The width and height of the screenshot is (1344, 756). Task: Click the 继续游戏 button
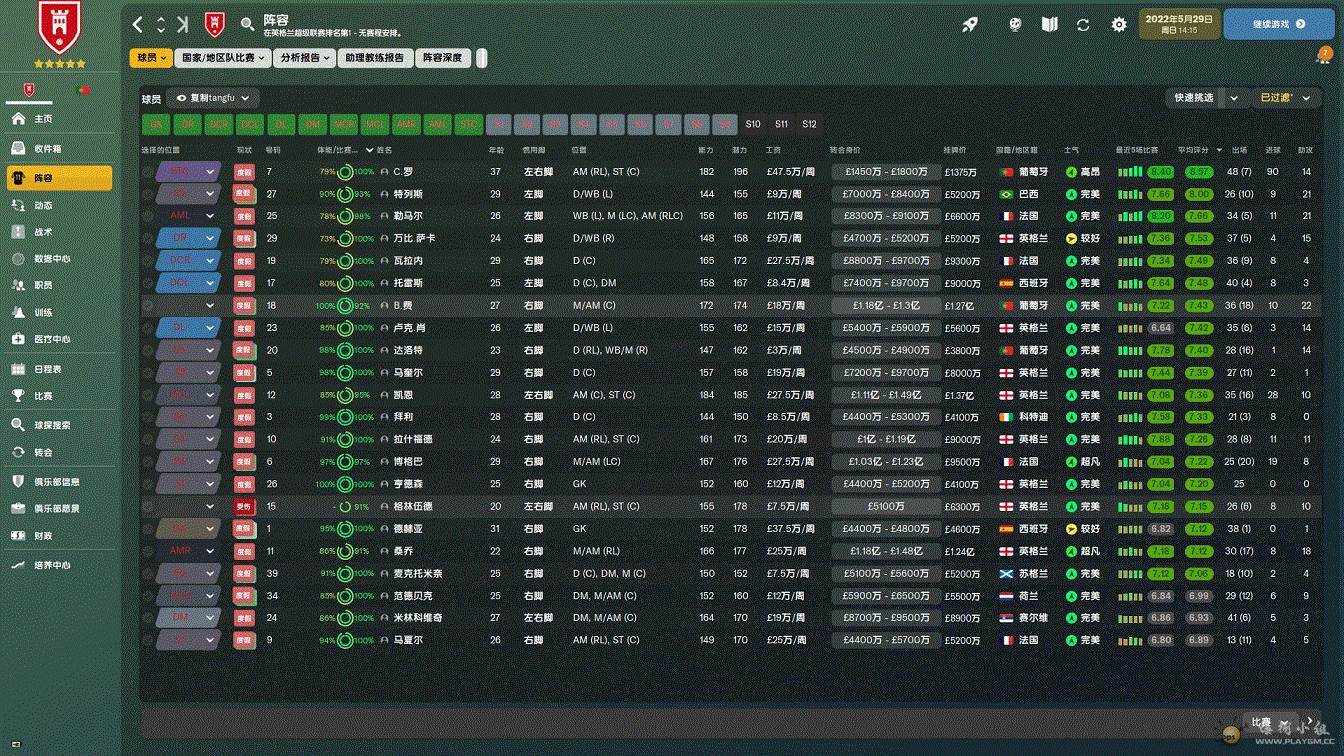pos(1277,24)
